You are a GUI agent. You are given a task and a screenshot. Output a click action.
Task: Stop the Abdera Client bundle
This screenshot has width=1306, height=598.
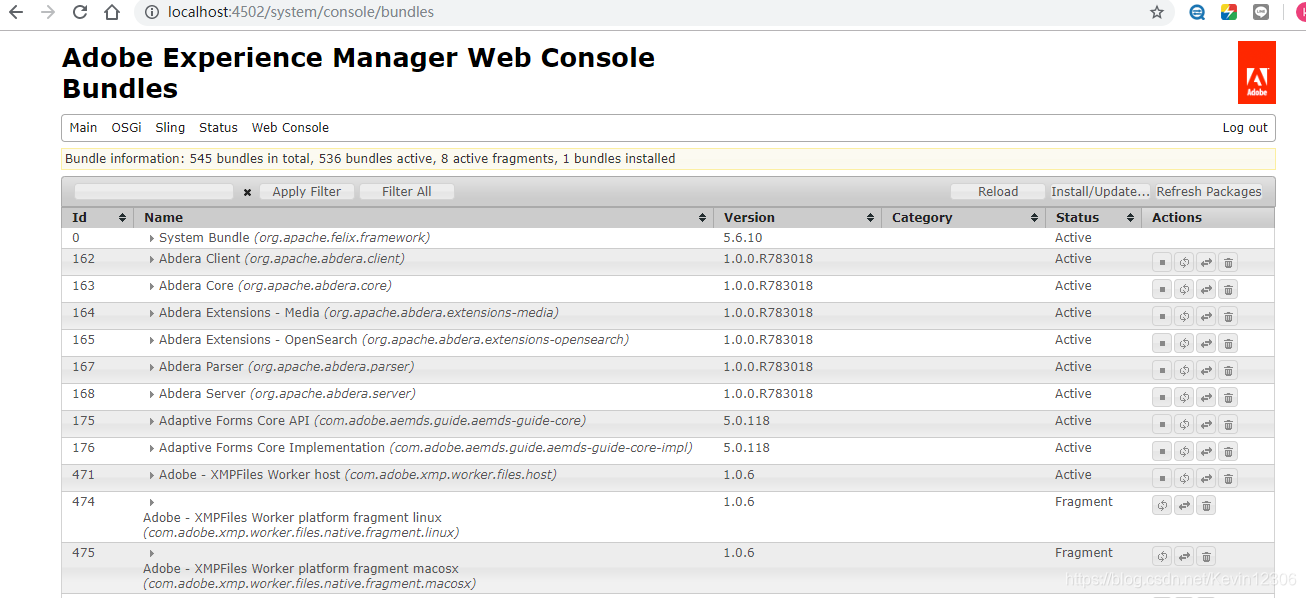[x=1161, y=262]
